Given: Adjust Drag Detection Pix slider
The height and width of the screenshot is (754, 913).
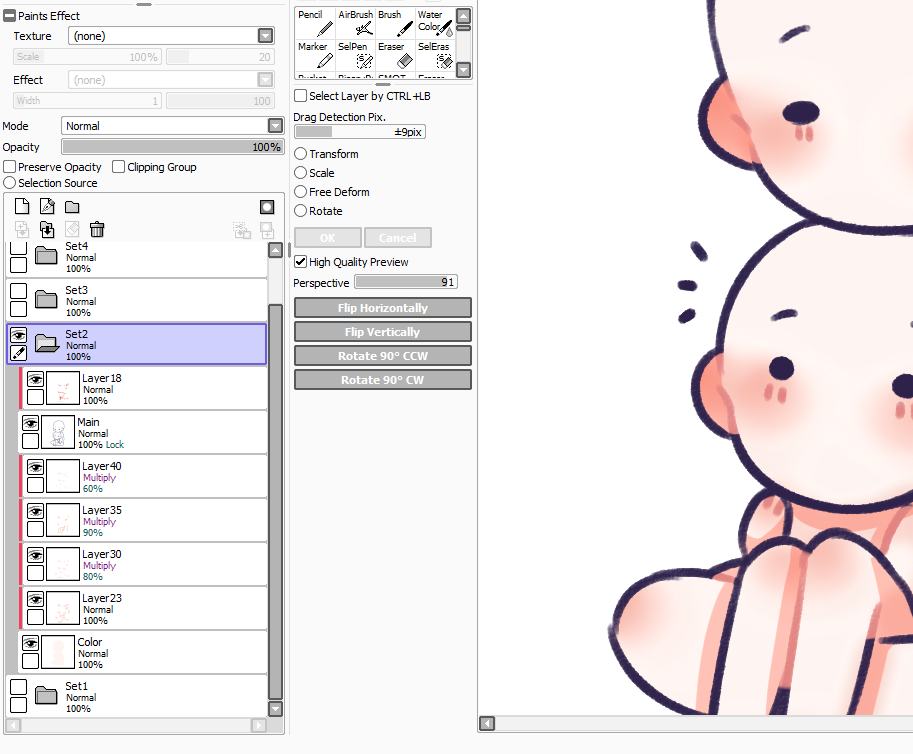Looking at the screenshot, I should [x=360, y=132].
